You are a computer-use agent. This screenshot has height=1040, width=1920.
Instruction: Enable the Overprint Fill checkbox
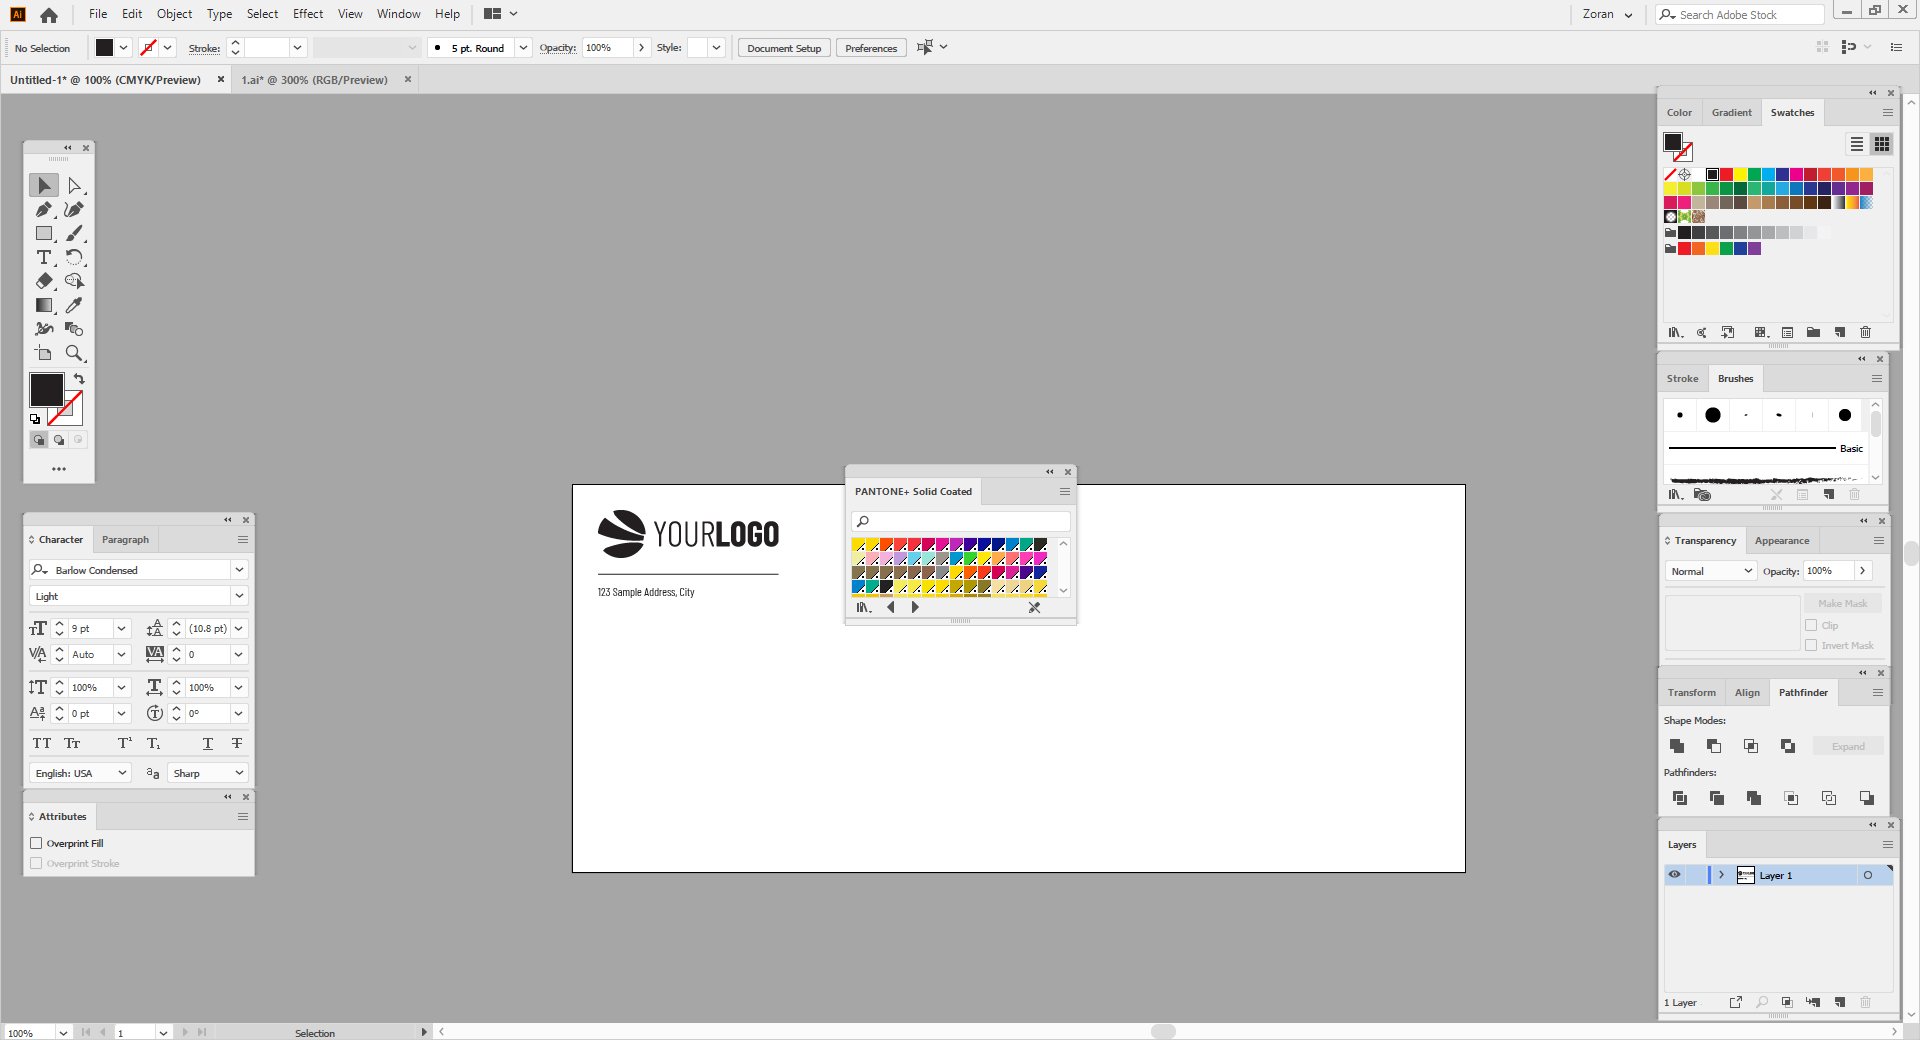click(x=36, y=843)
